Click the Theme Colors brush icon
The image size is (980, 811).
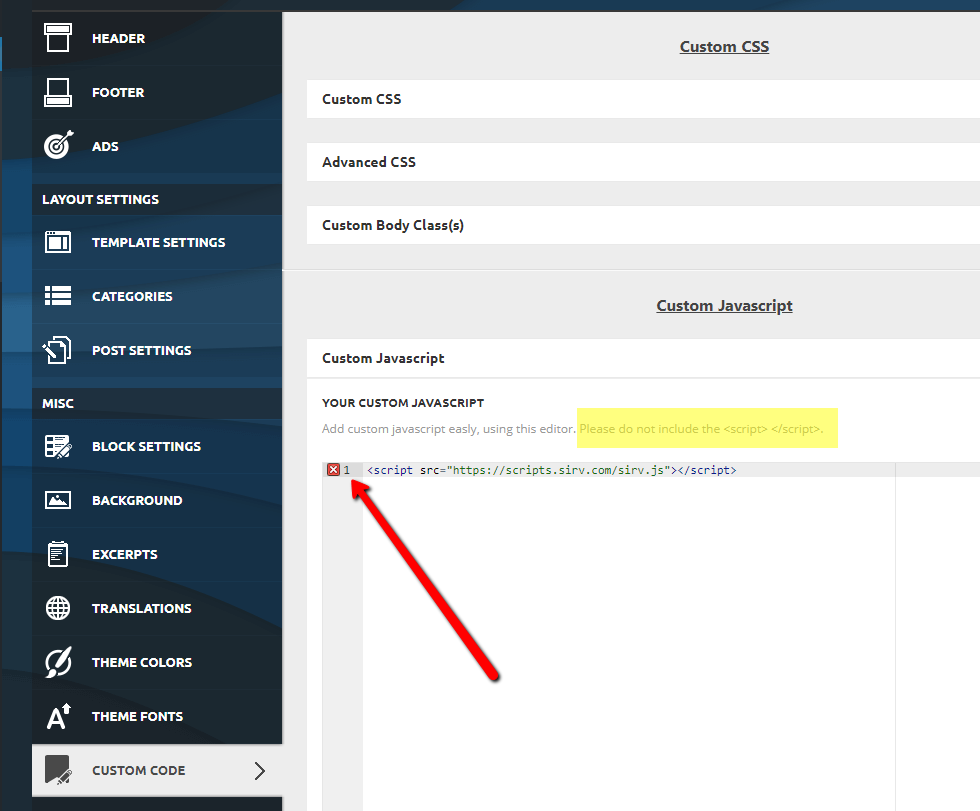tap(58, 662)
